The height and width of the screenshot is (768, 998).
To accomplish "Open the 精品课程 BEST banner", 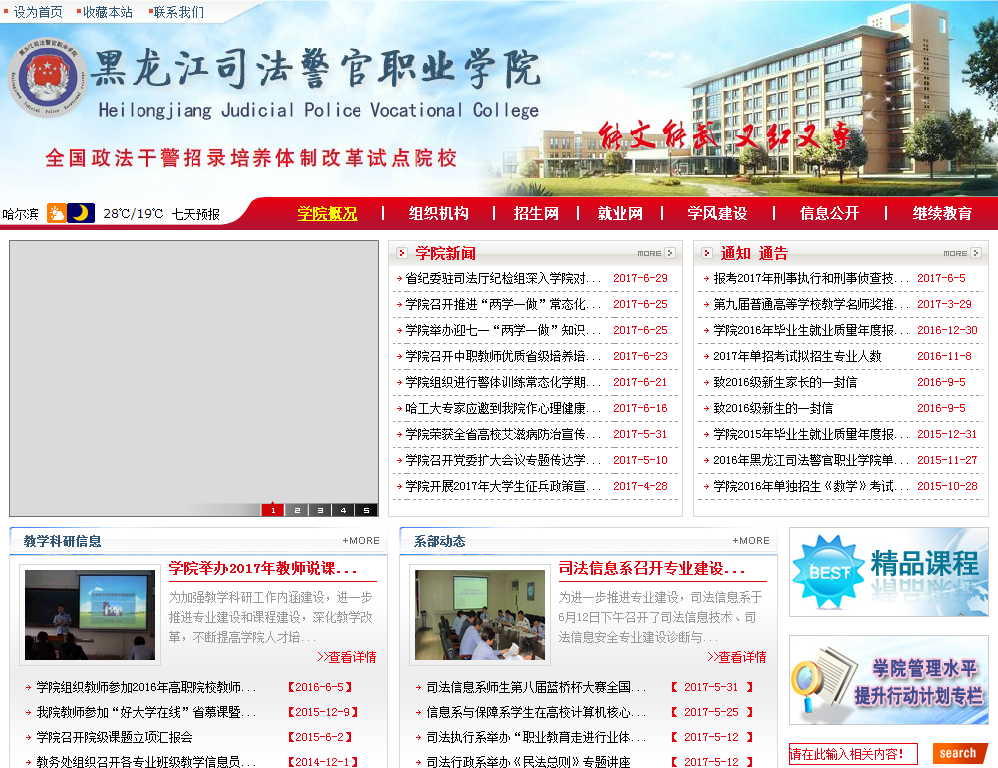I will point(888,572).
